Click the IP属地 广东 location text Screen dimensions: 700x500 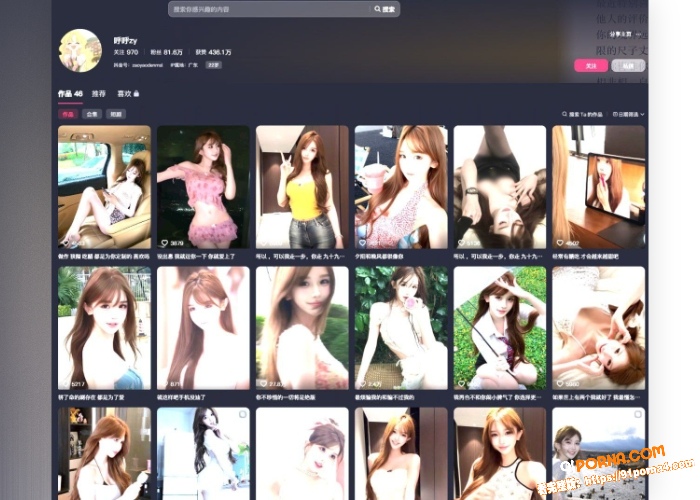point(184,65)
